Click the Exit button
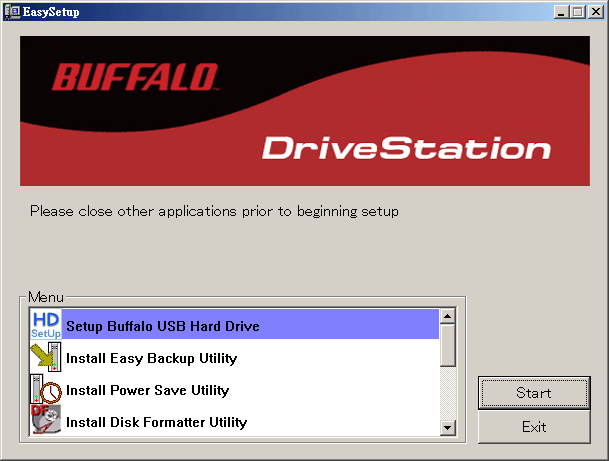Screen dimensions: 609x461 [534, 427]
